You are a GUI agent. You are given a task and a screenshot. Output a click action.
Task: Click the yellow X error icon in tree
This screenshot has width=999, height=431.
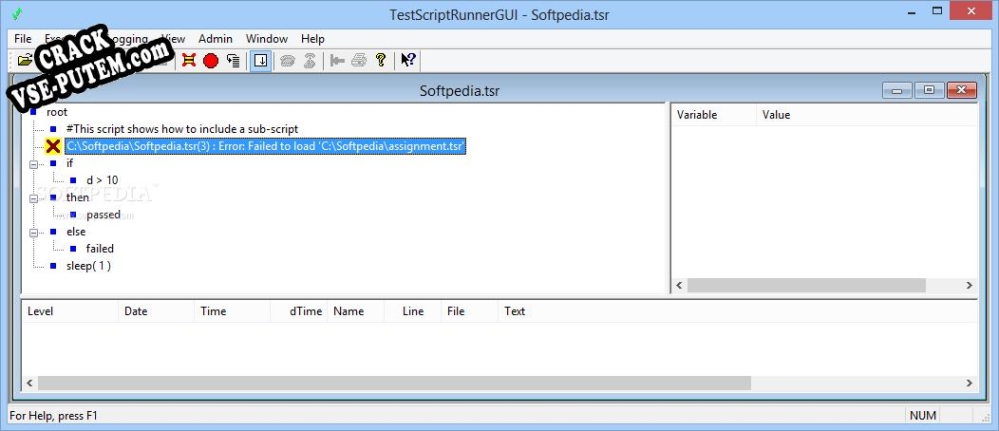click(x=54, y=146)
